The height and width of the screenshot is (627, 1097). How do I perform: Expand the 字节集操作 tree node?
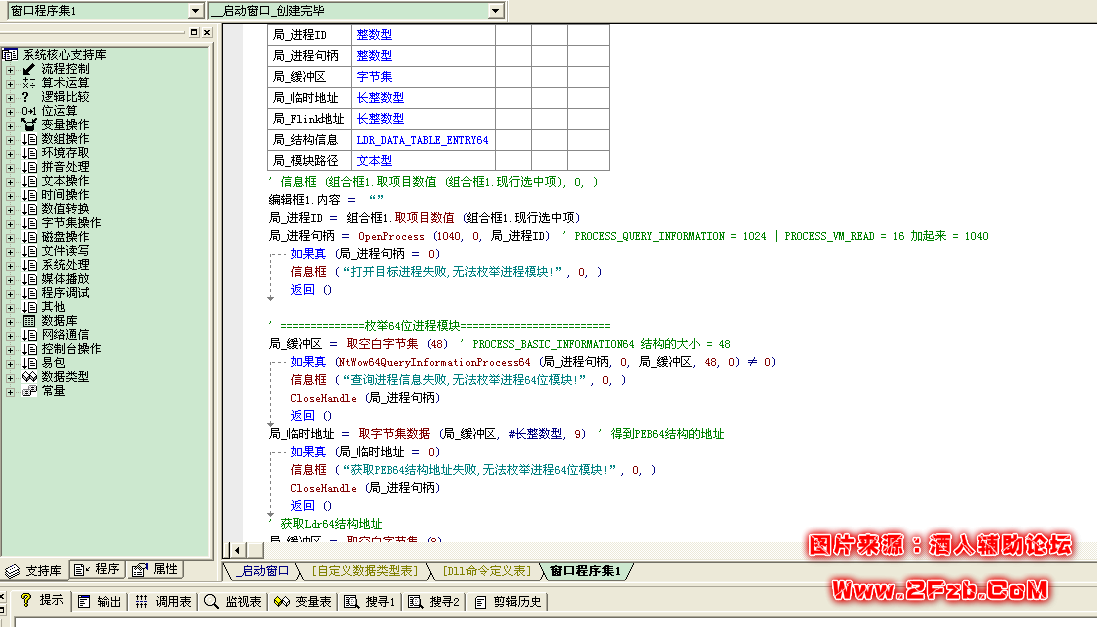[x=10, y=223]
